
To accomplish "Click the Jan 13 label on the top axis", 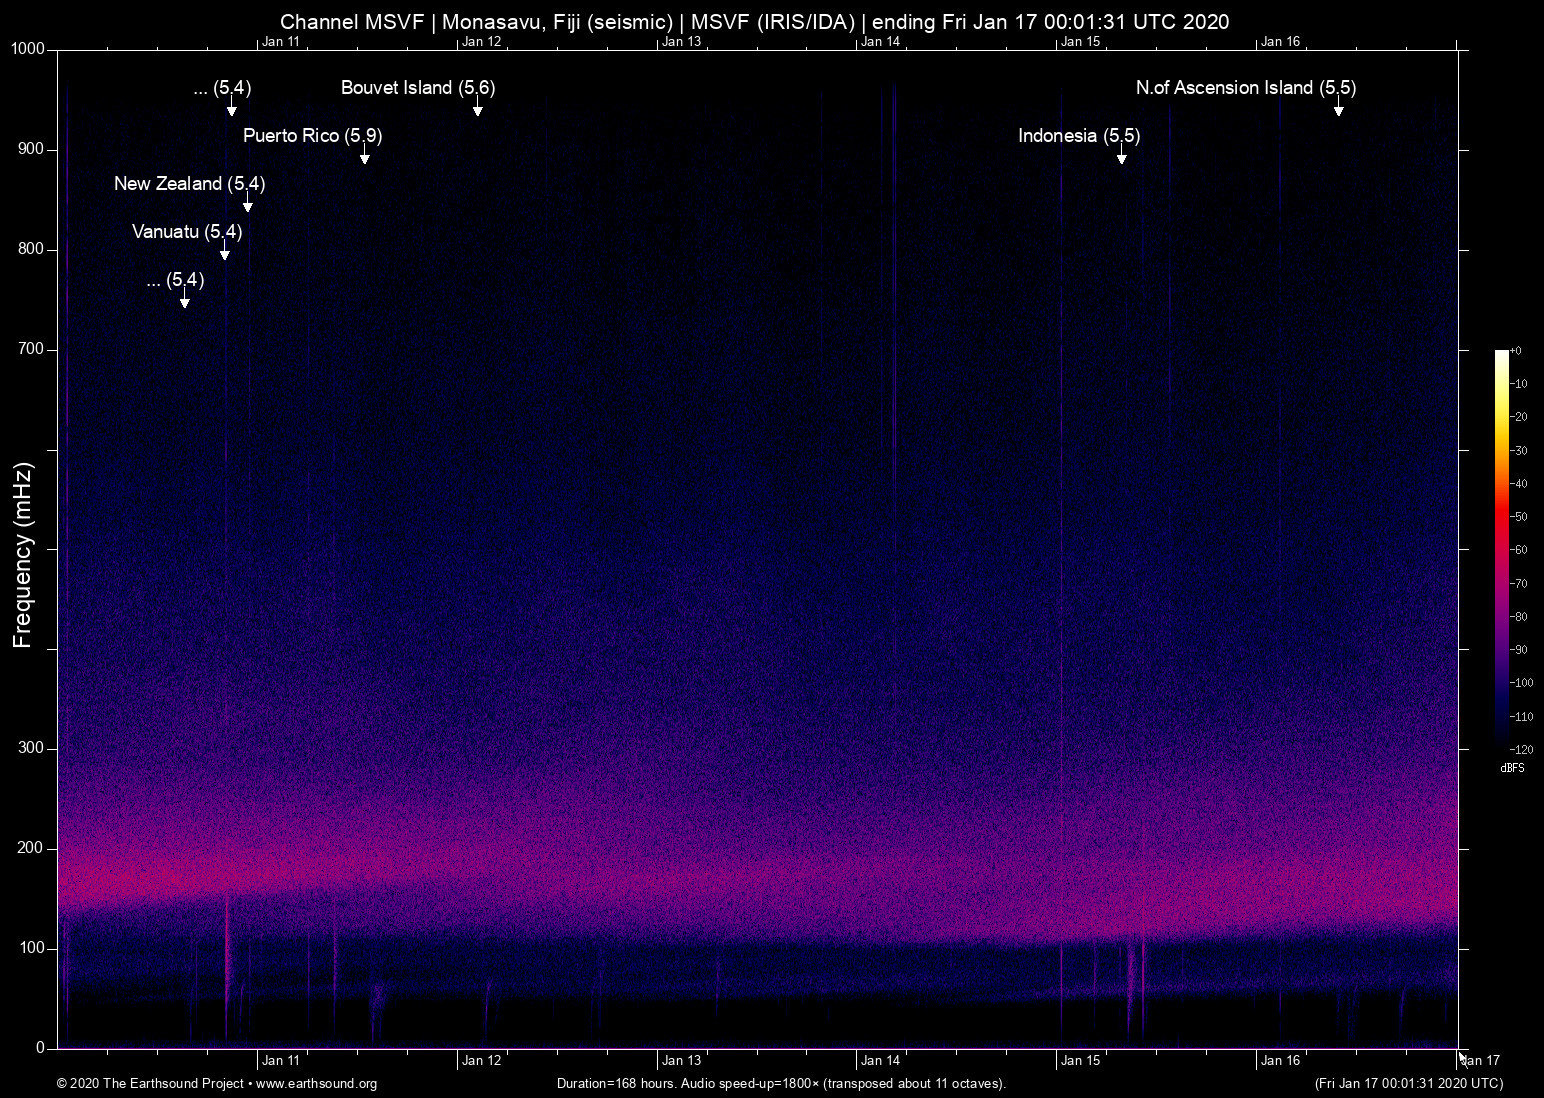I will pos(681,42).
